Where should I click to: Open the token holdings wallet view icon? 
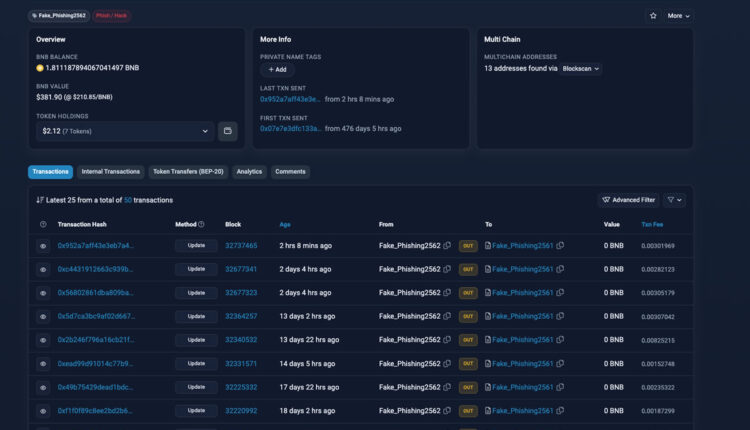coord(228,131)
